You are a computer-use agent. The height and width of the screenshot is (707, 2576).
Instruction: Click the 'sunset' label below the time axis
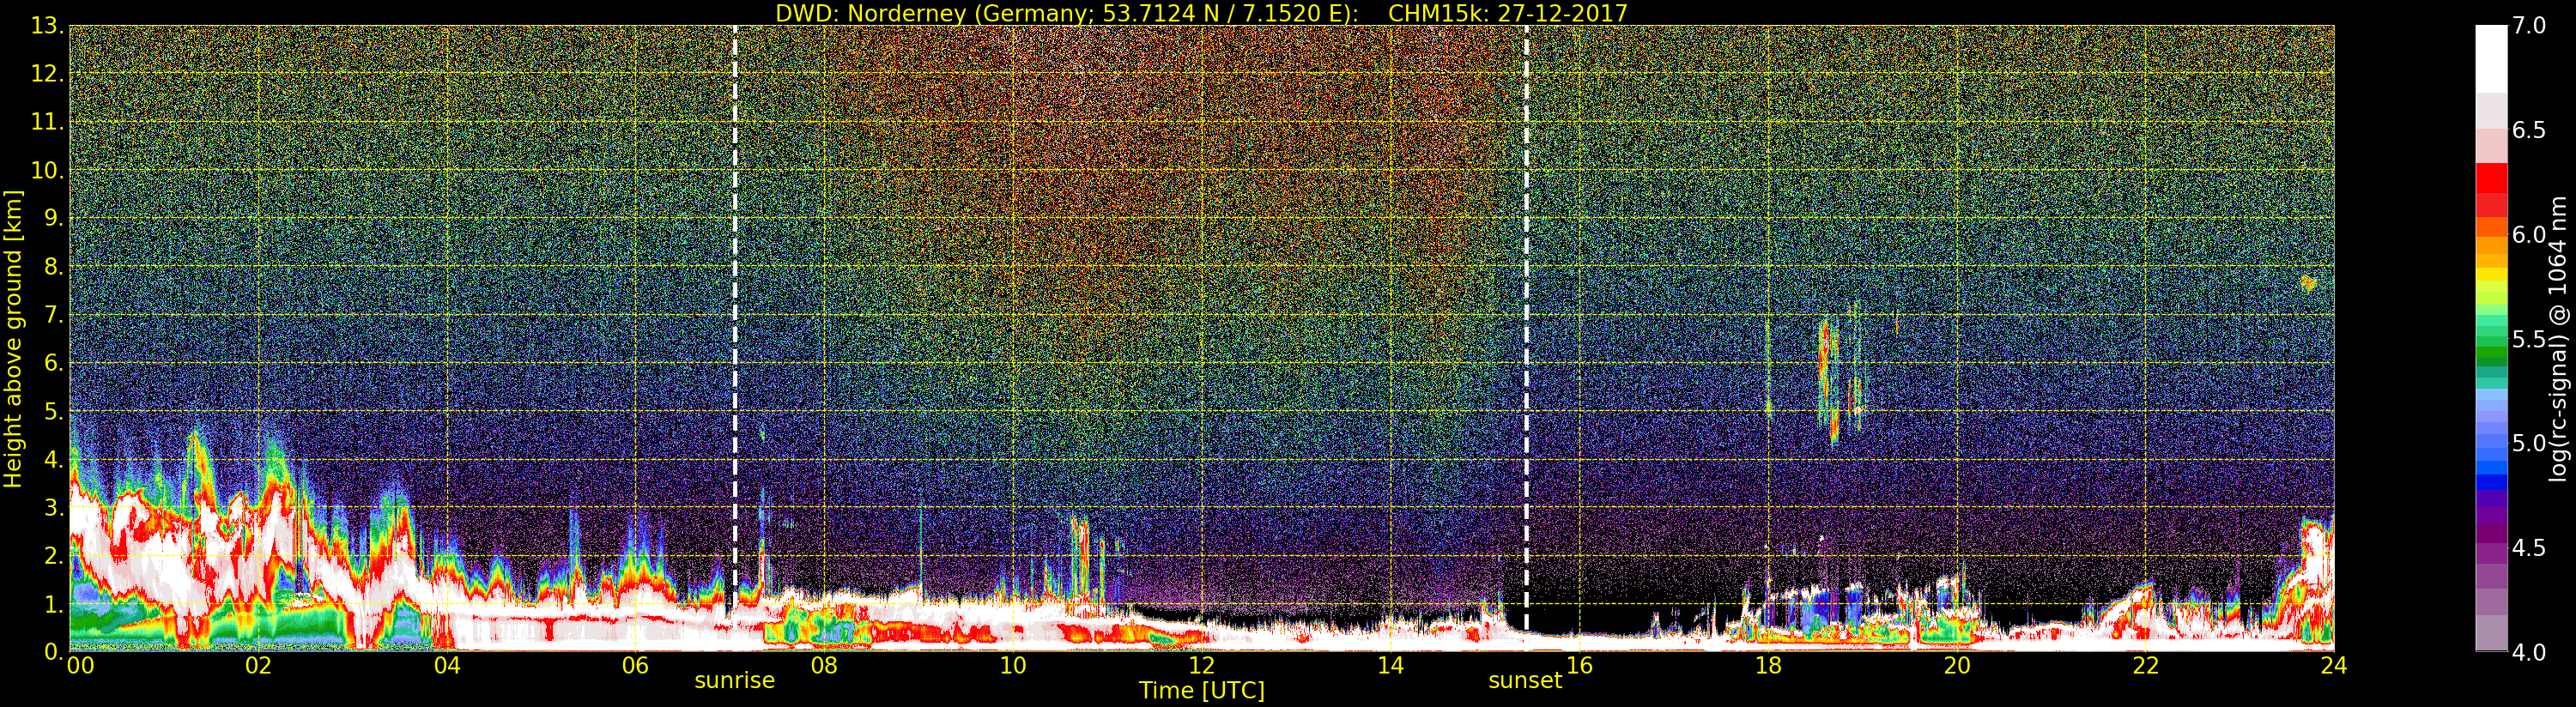pos(1525,681)
